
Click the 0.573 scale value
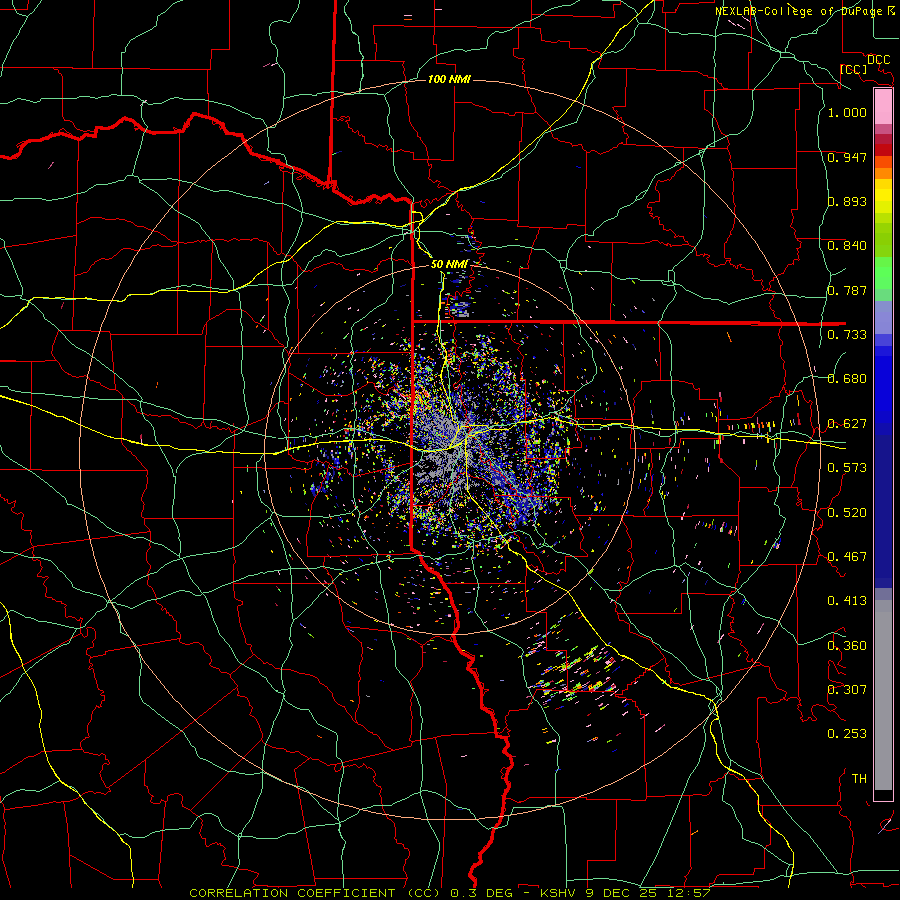[x=847, y=468]
